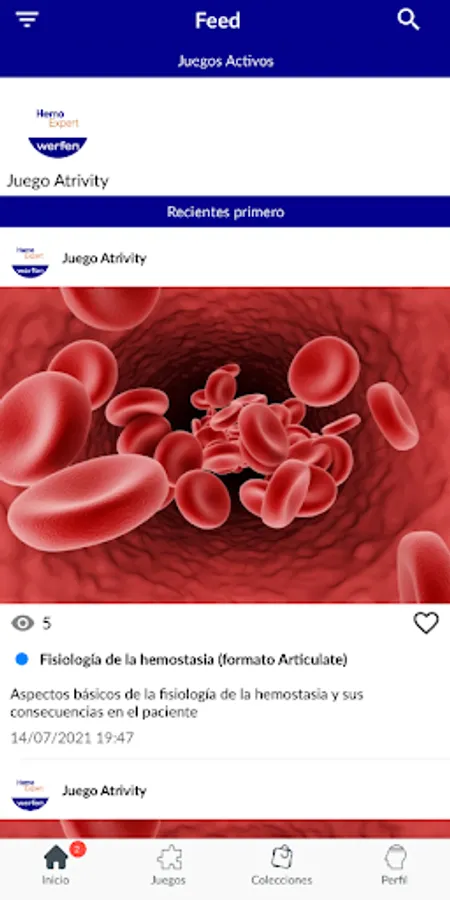The height and width of the screenshot is (900, 450).
Task: Open the Perfil head tab
Action: (394, 865)
